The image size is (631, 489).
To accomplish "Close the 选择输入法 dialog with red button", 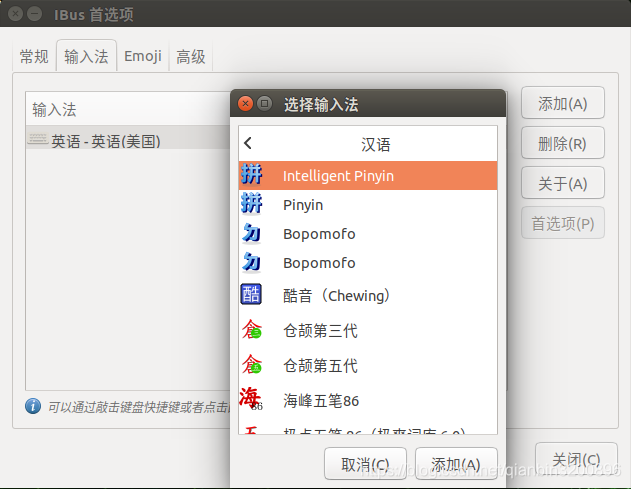I will pyautogui.click(x=245, y=104).
